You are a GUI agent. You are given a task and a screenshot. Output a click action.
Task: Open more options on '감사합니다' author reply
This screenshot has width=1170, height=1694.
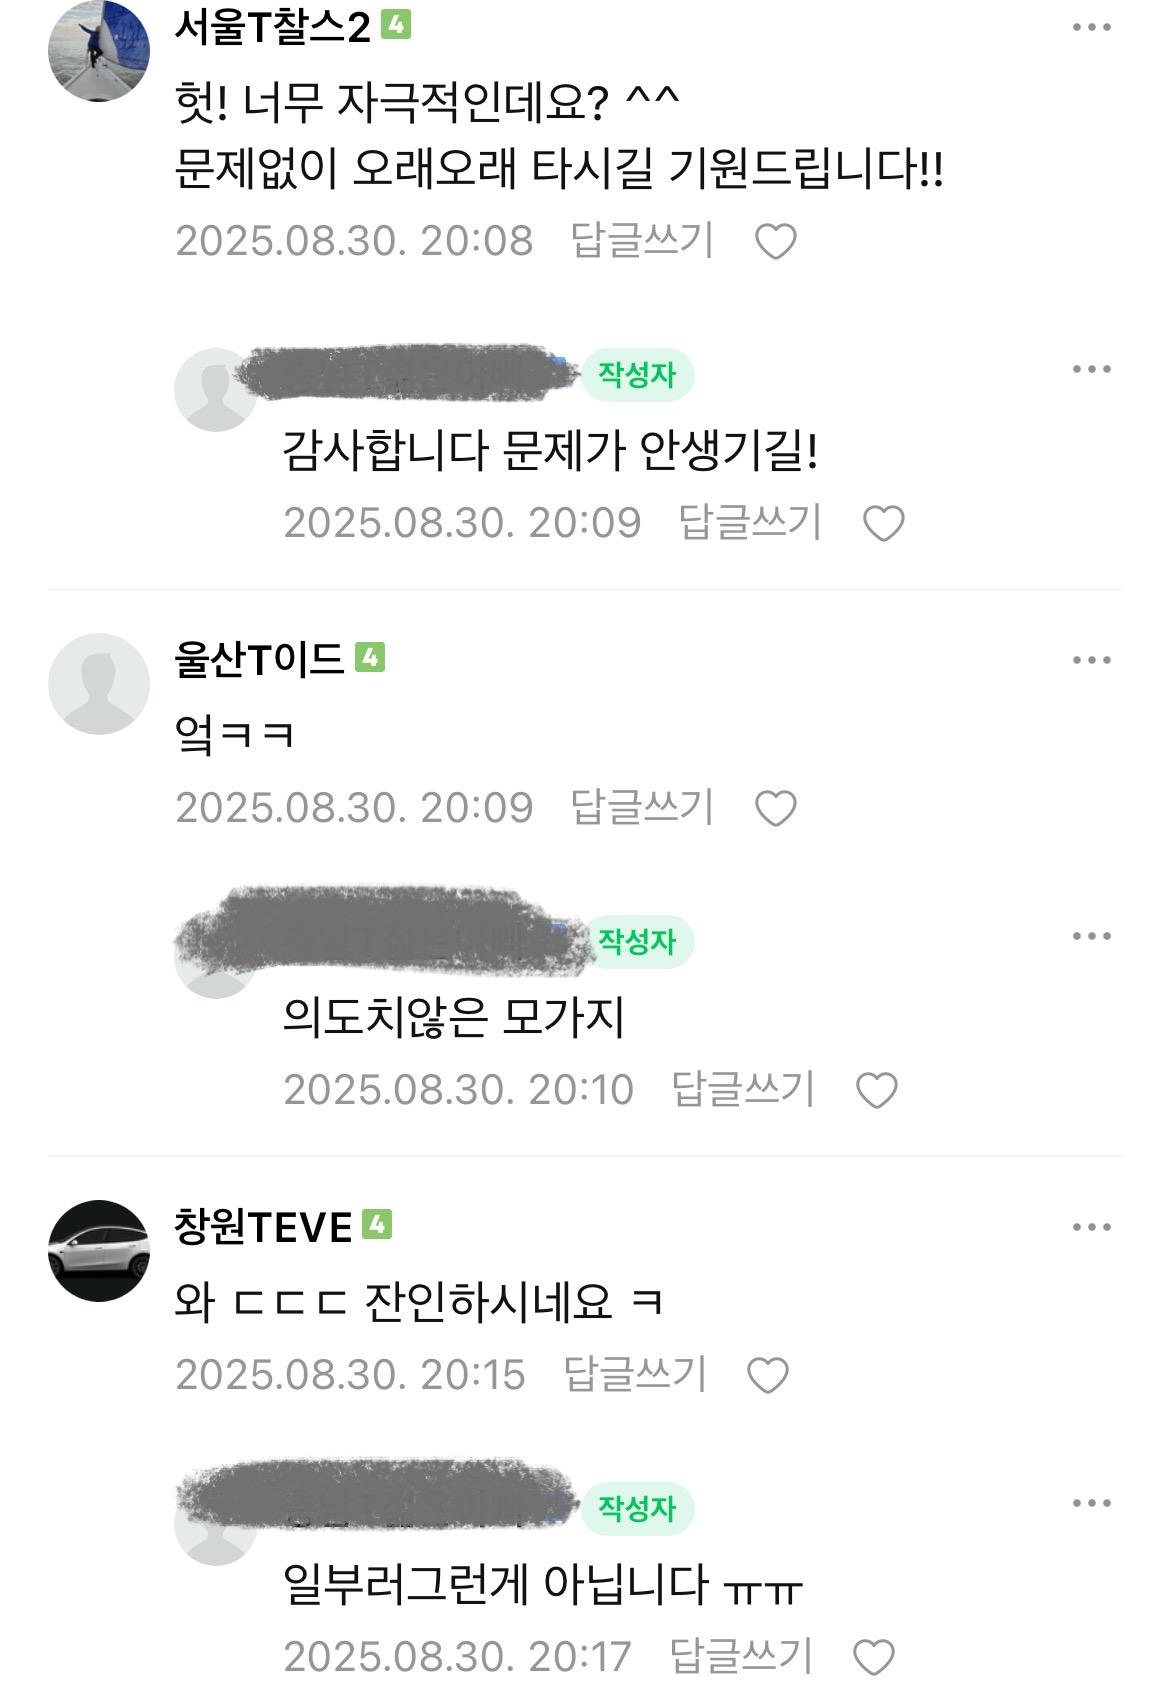[1091, 369]
